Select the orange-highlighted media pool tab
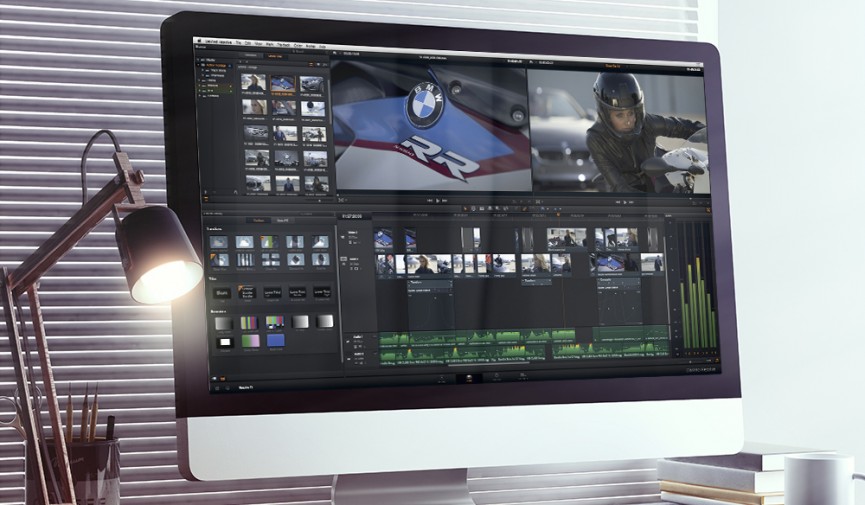 click(275, 56)
